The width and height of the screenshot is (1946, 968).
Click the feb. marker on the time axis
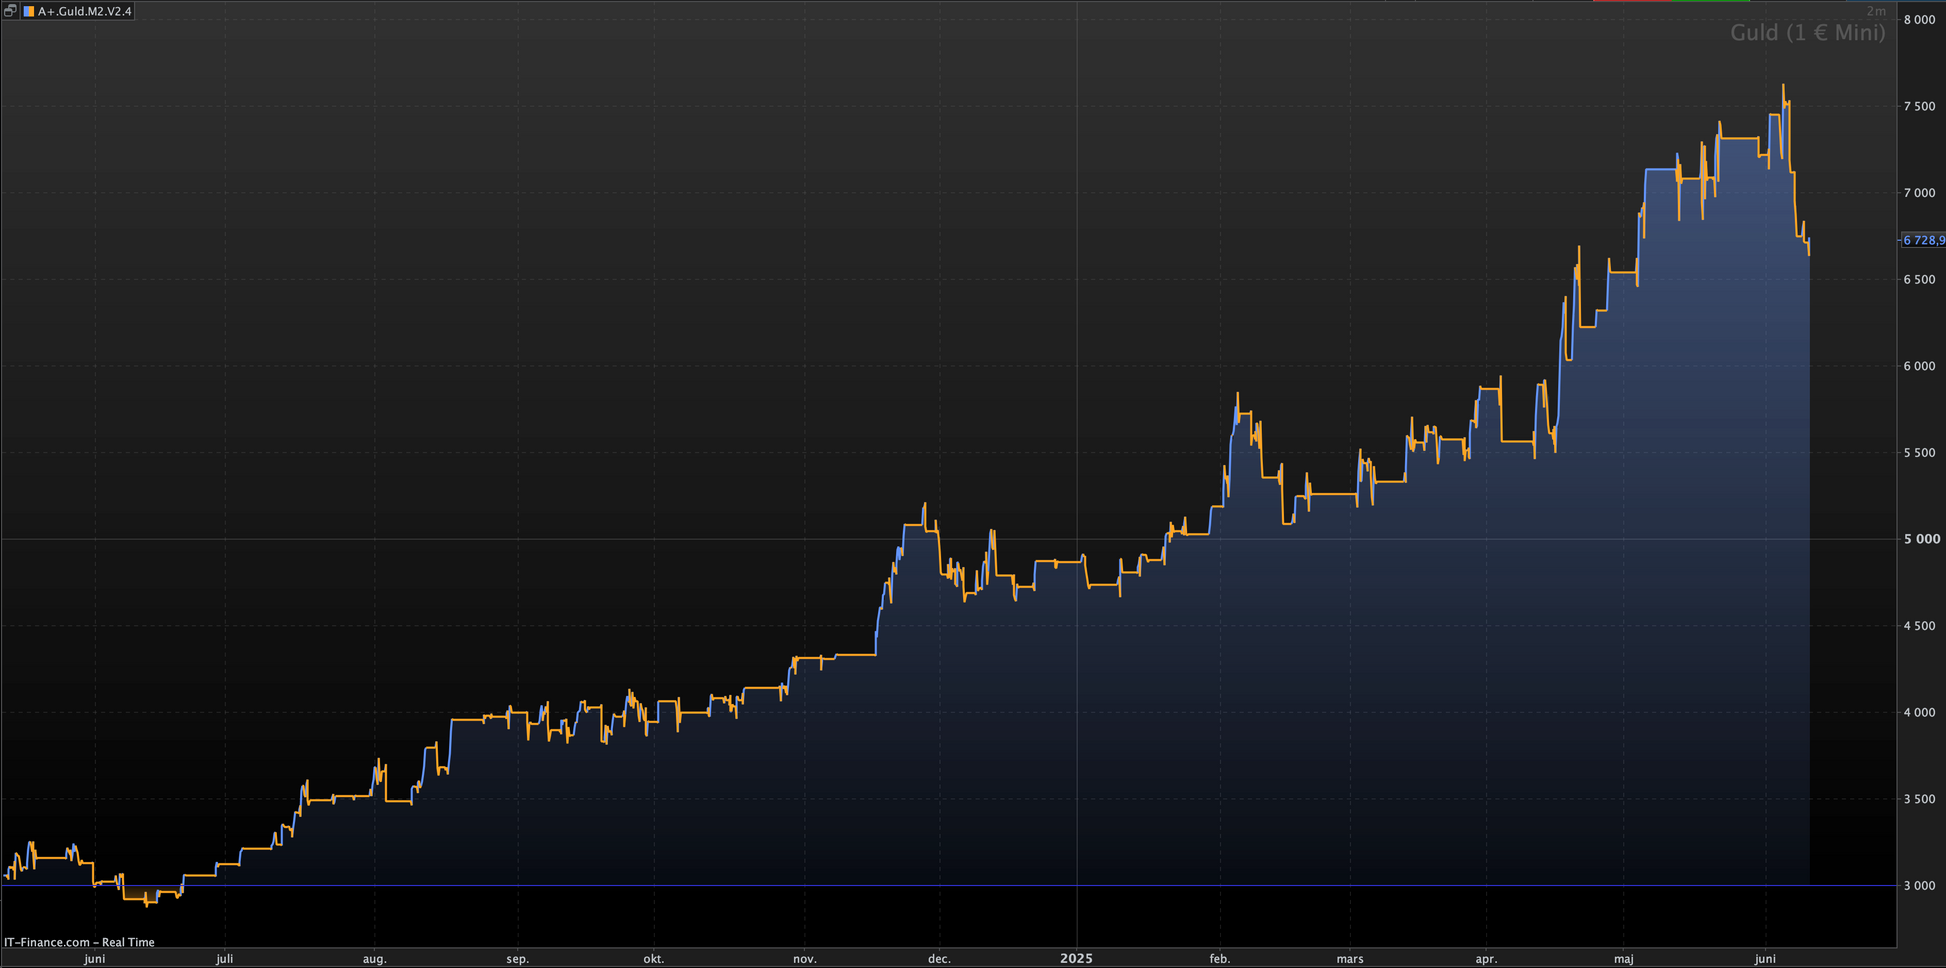tap(1219, 958)
